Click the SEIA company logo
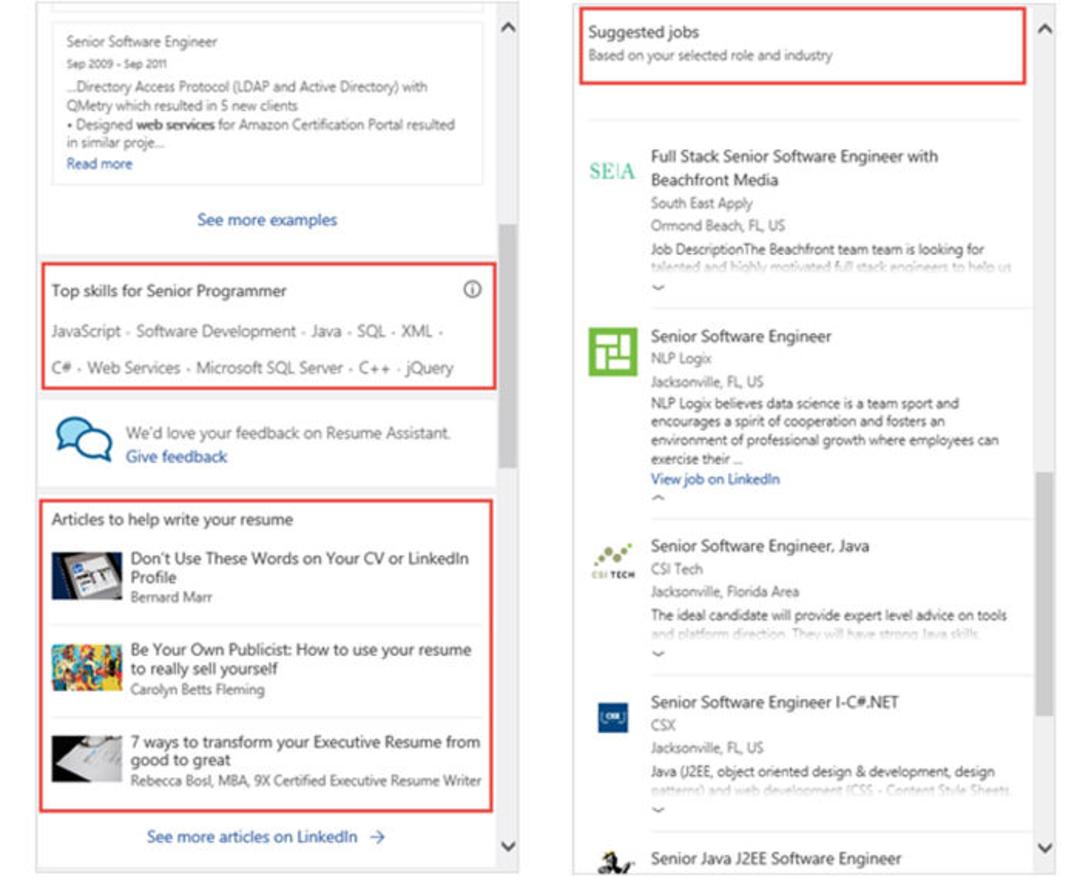The image size is (1080, 878). (x=612, y=171)
